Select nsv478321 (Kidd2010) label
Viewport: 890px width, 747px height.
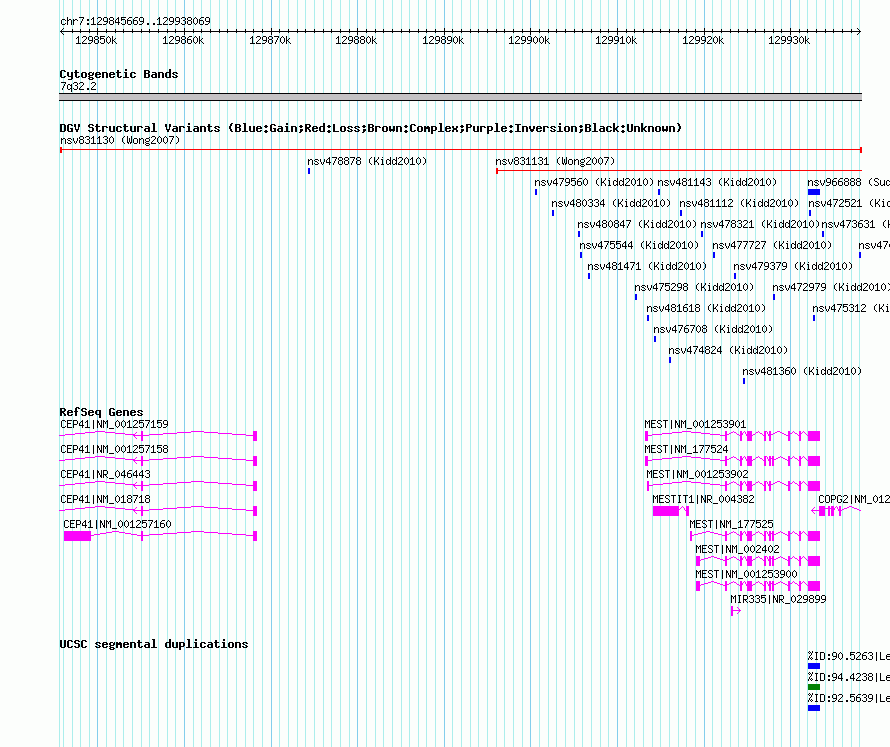(760, 224)
